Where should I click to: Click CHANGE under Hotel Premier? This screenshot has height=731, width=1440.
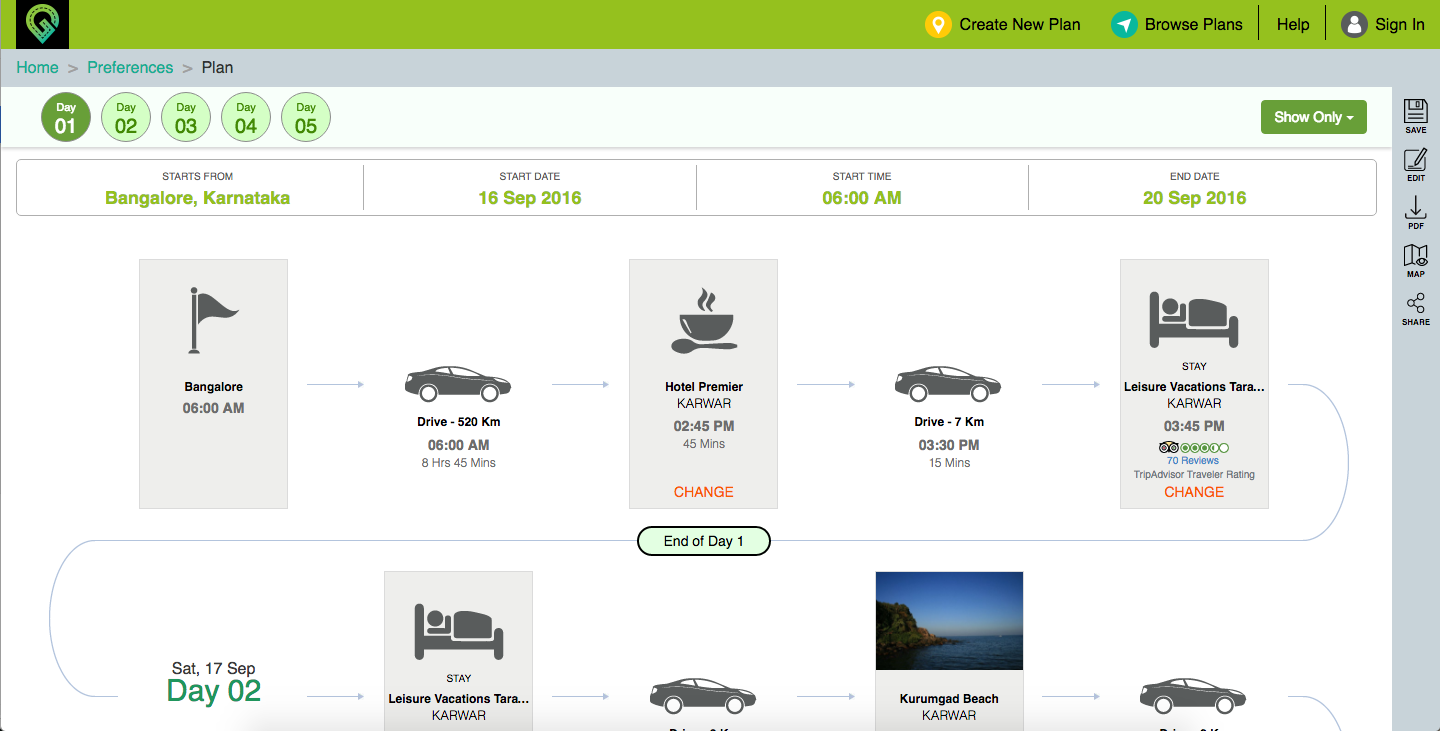(x=703, y=492)
